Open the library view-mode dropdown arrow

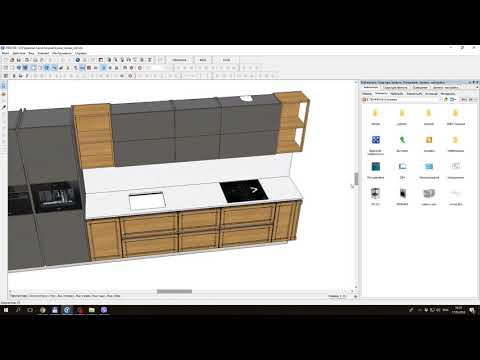[x=455, y=99]
